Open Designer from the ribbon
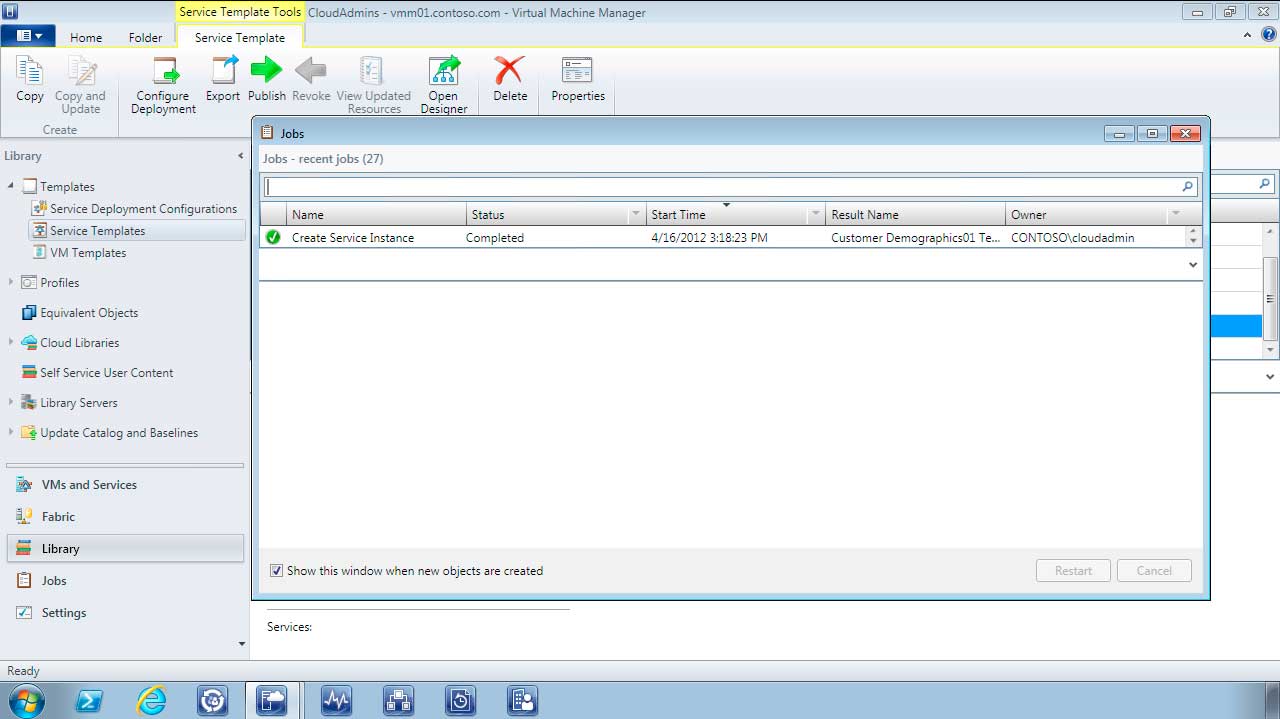Screen dimensions: 1280x719 click(x=443, y=84)
